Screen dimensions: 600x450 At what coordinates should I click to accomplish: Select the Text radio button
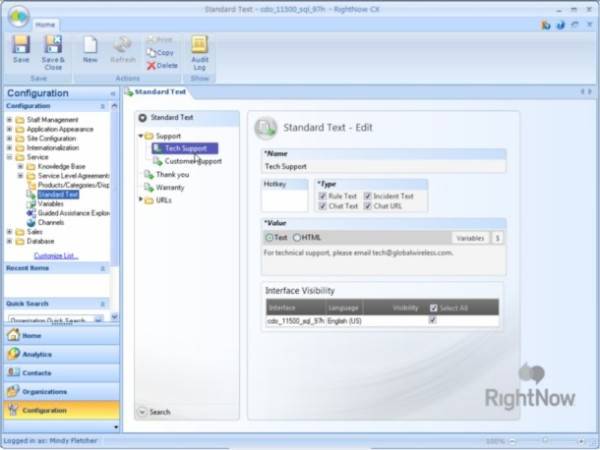tap(269, 238)
